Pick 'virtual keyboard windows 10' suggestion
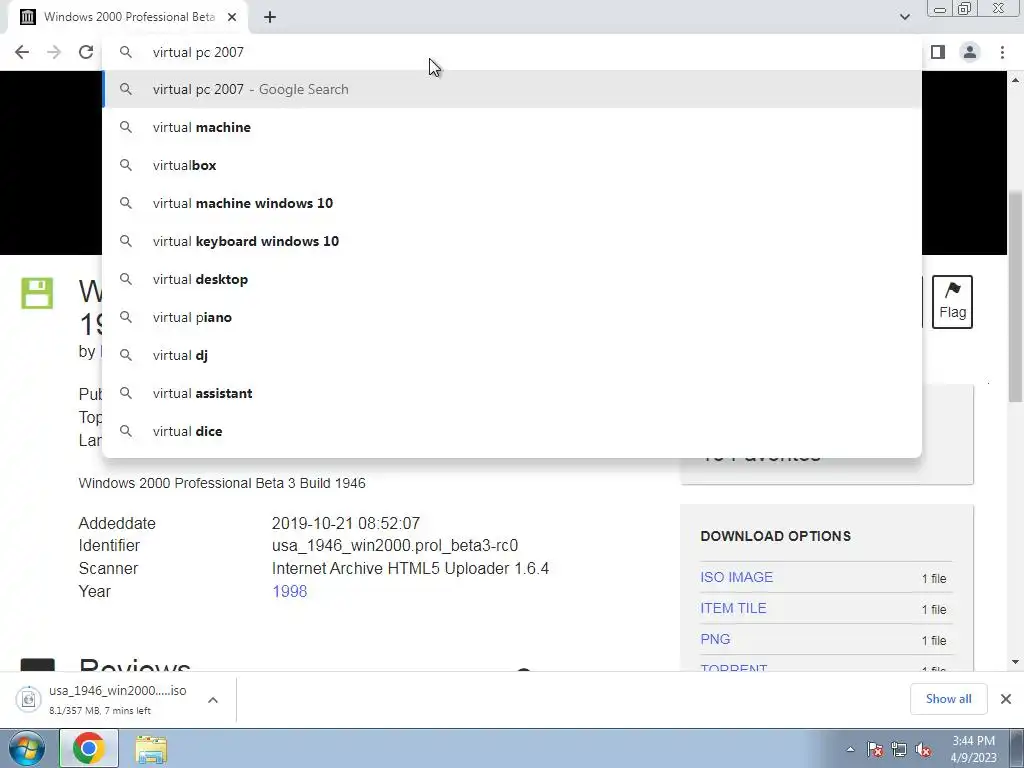Viewport: 1024px width, 768px height. point(512,241)
